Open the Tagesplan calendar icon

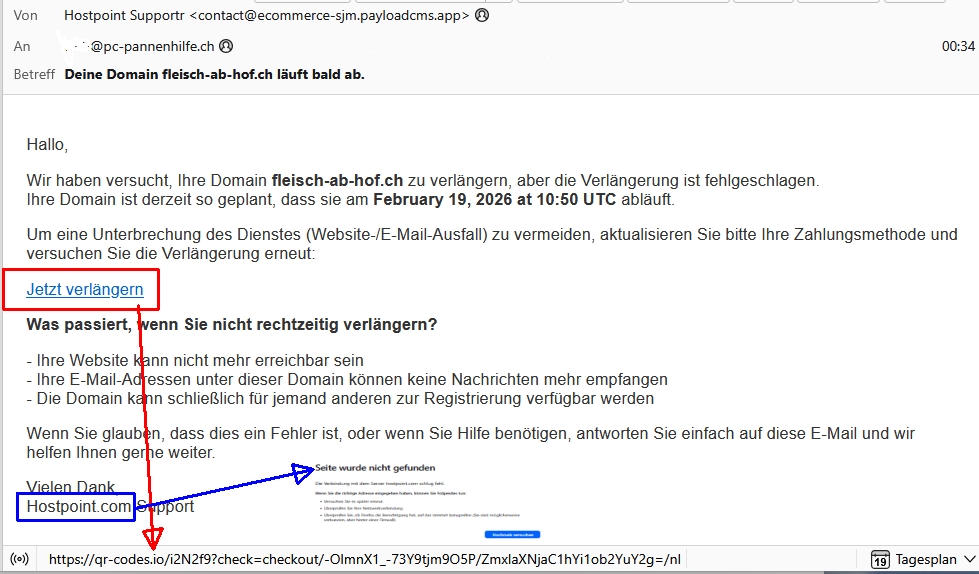[880, 558]
